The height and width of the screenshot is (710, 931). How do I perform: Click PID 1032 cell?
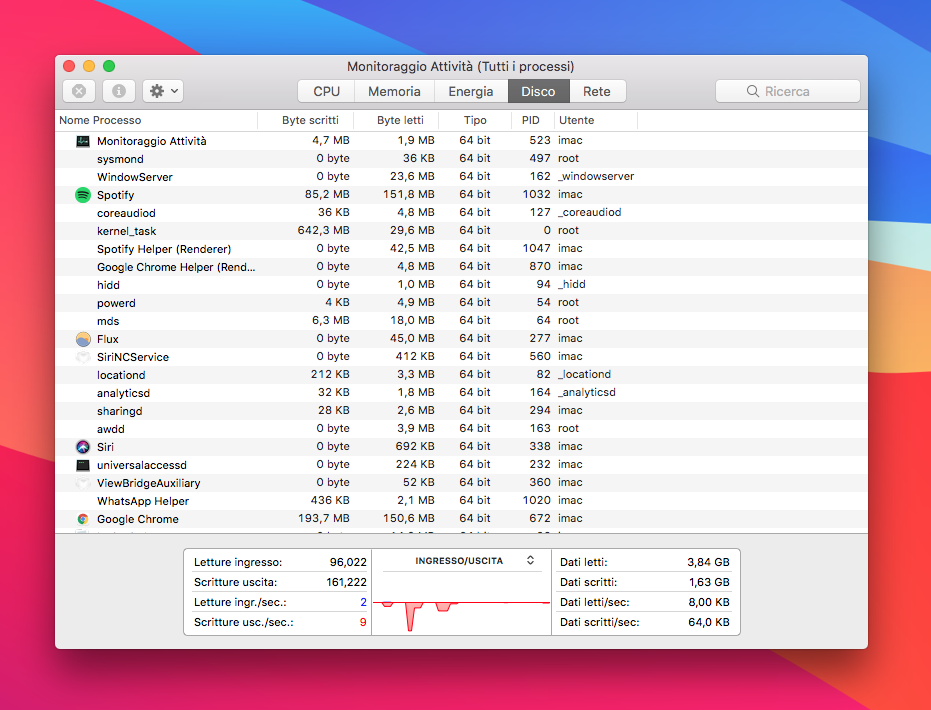point(536,194)
